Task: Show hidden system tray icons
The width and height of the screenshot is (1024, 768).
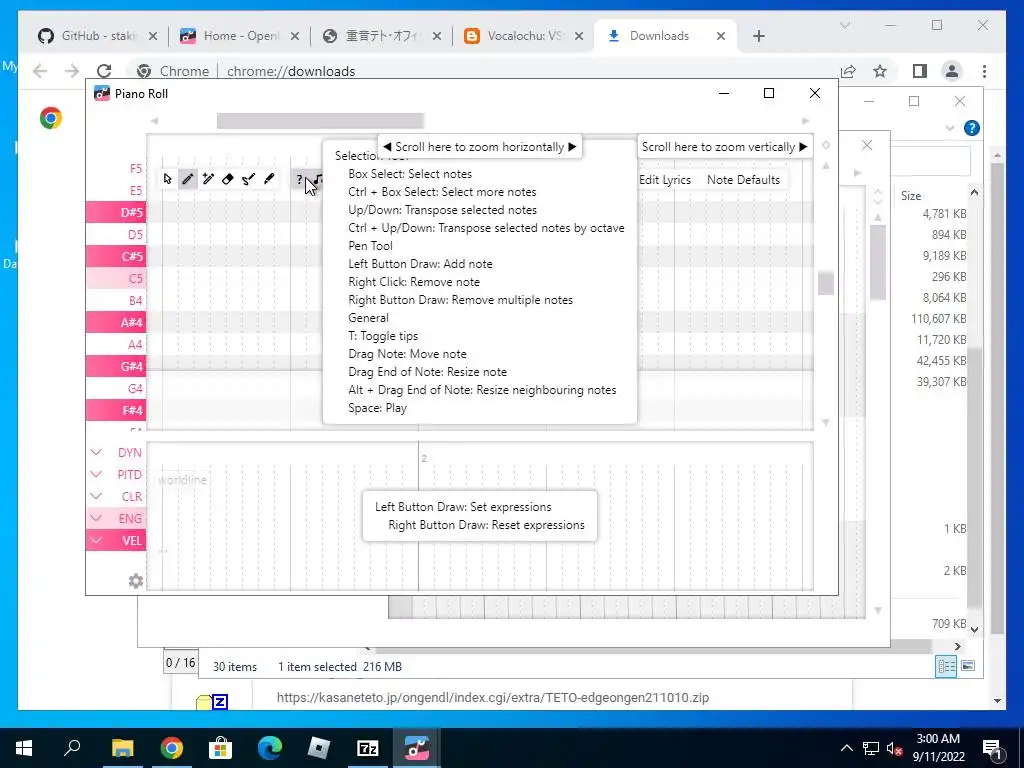Action: [x=846, y=748]
